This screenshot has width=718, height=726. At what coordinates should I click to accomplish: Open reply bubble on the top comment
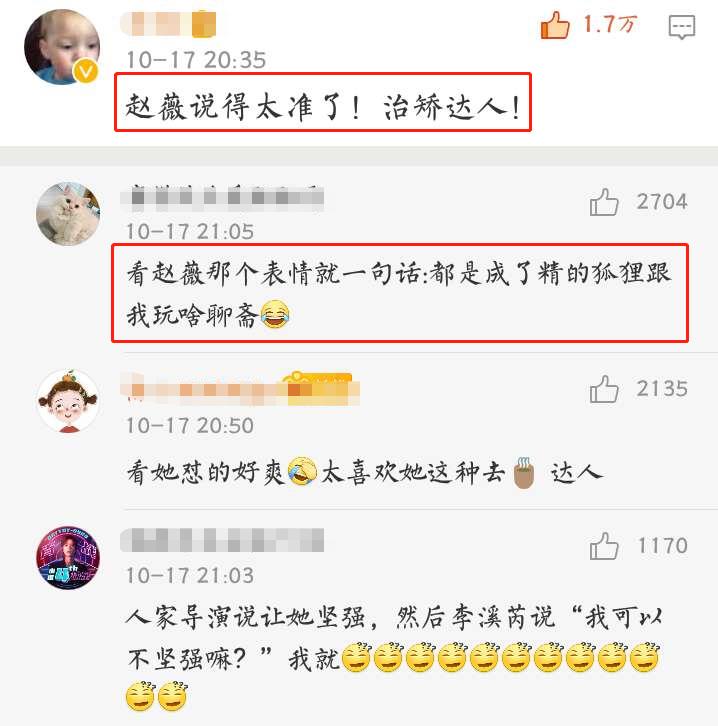[681, 26]
